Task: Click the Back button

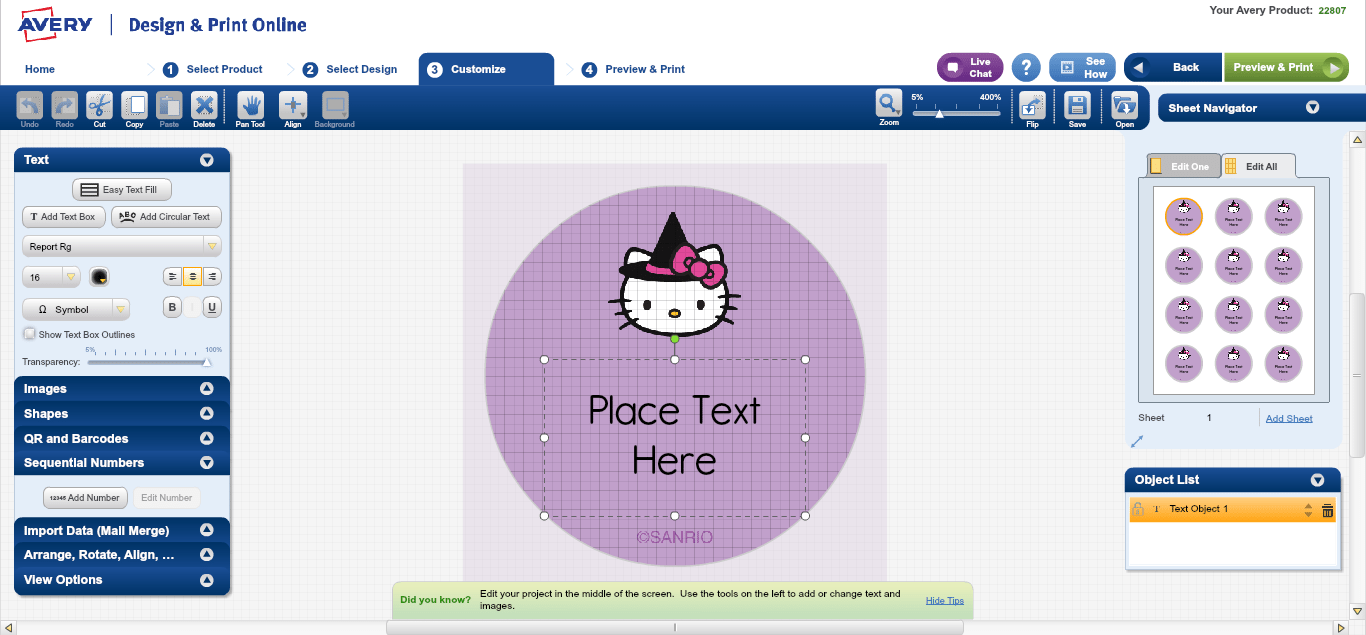Action: point(1173,67)
